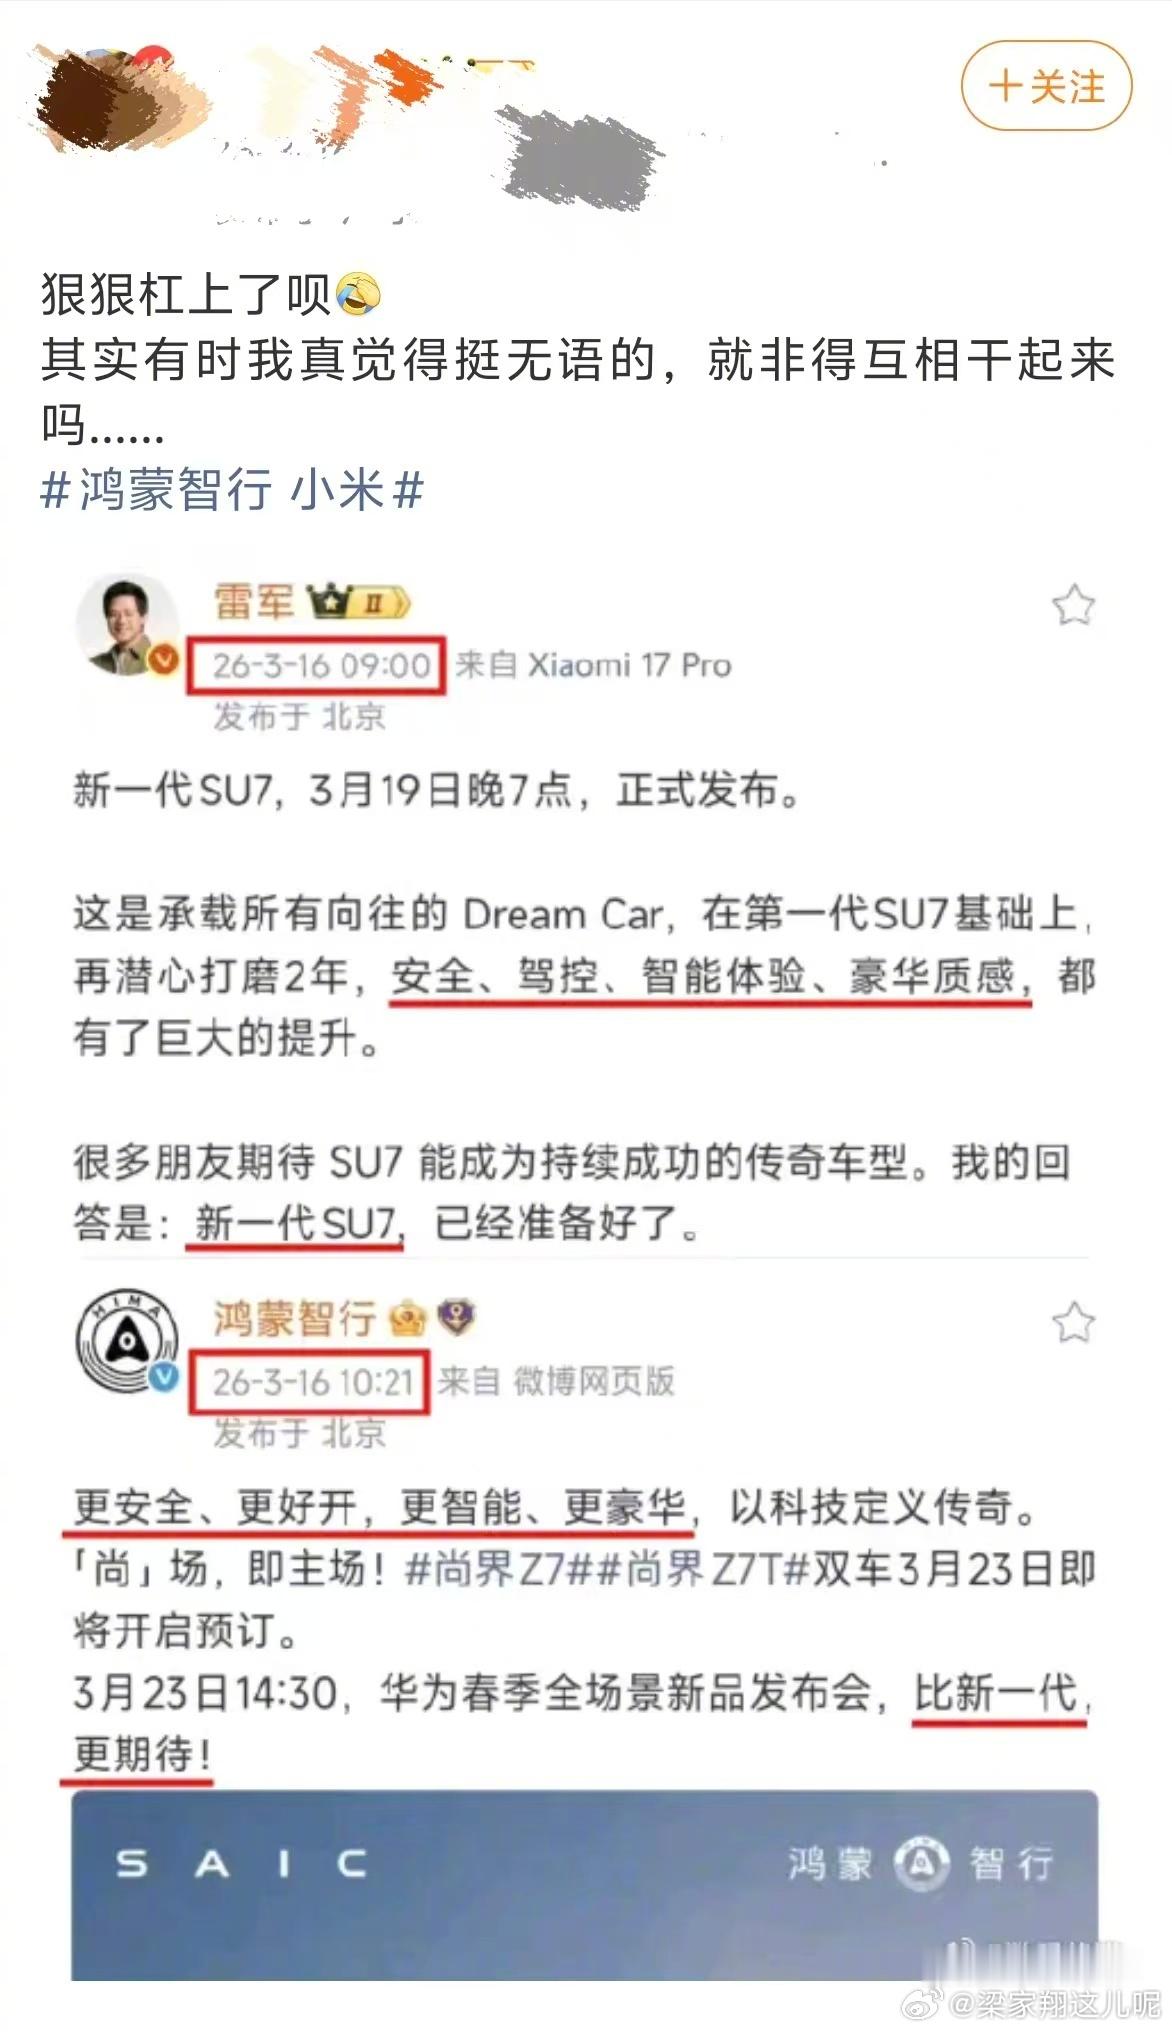Open the 鸿蒙智行 小米 hashtag topic
The height and width of the screenshot is (2032, 1172).
tap(232, 490)
